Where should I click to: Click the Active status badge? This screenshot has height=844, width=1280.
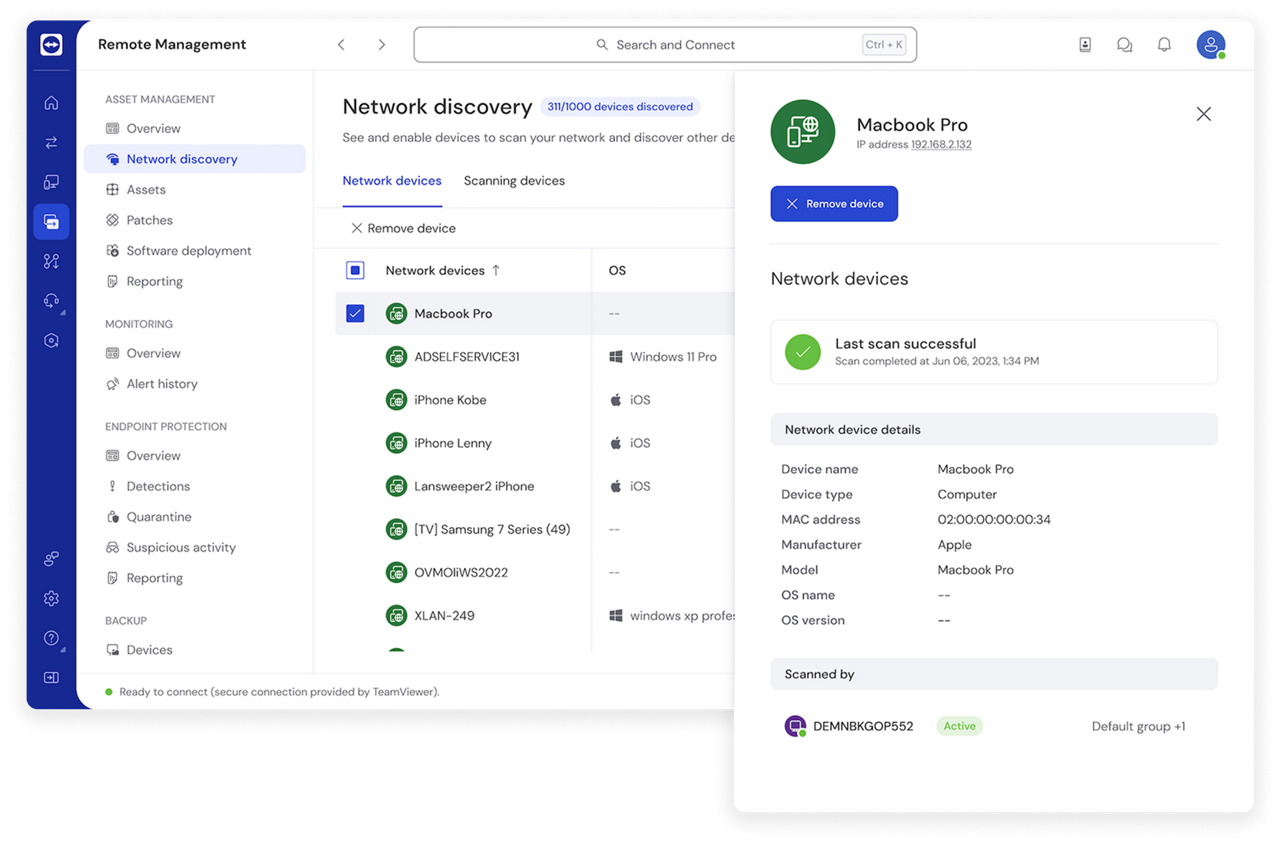(x=959, y=726)
